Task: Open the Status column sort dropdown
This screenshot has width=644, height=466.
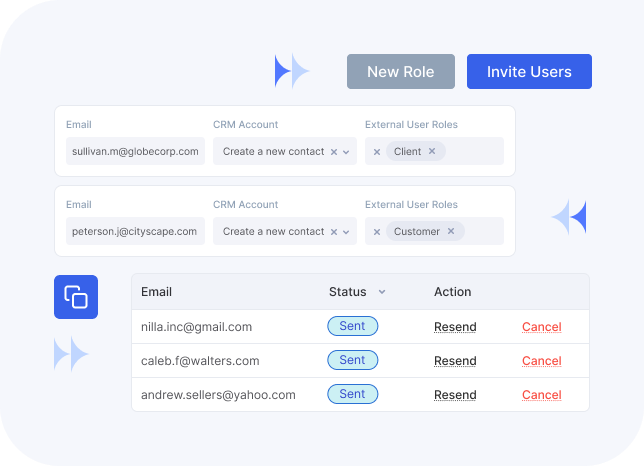Action: (x=381, y=292)
